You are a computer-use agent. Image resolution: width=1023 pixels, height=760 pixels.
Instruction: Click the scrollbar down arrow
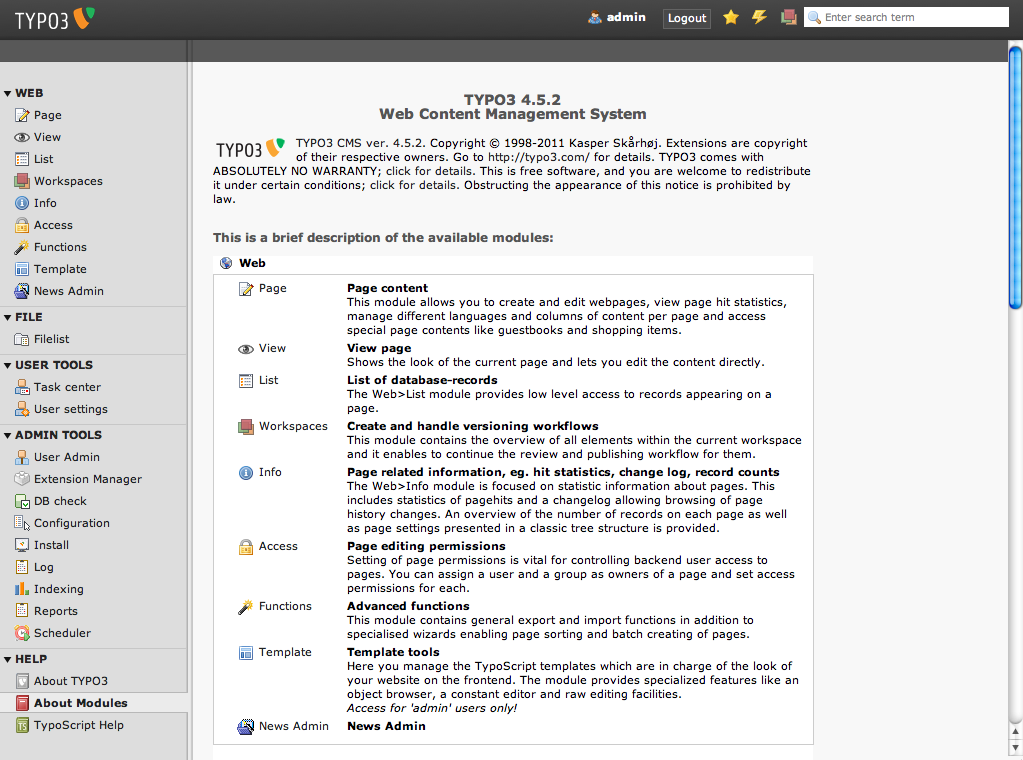[1015, 748]
